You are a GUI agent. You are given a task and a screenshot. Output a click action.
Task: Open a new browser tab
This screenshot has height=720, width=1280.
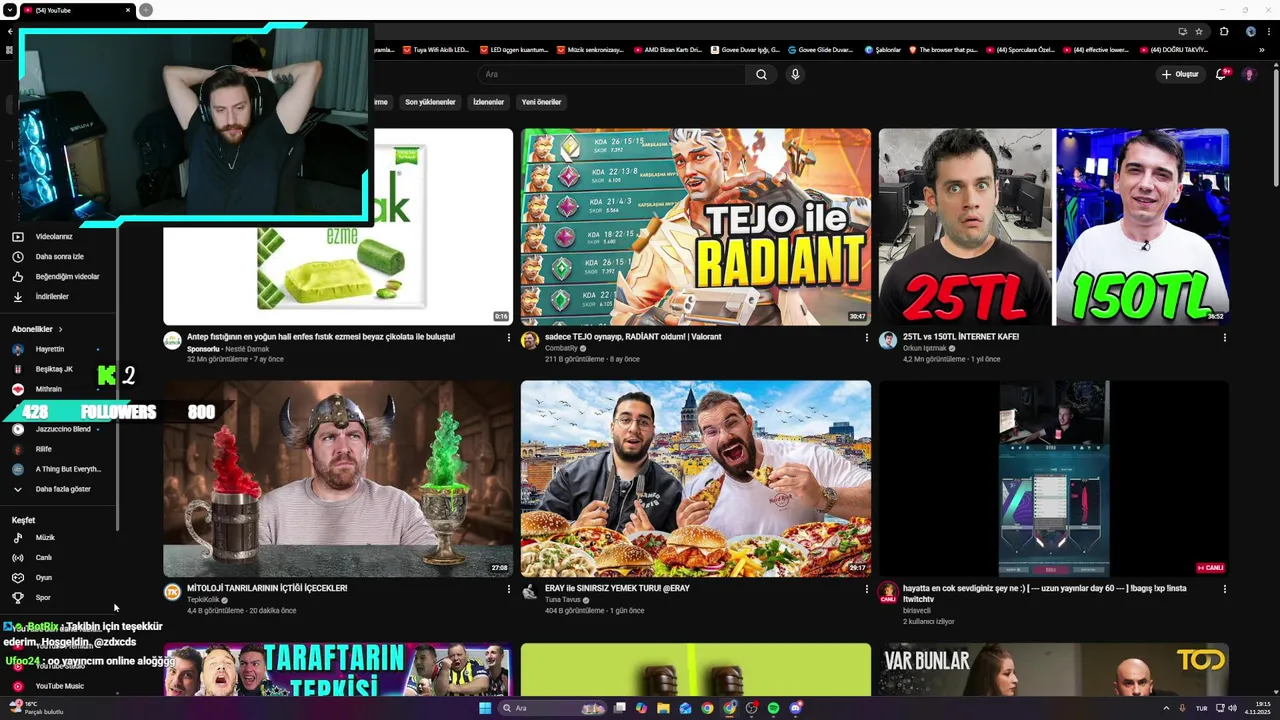pyautogui.click(x=146, y=10)
